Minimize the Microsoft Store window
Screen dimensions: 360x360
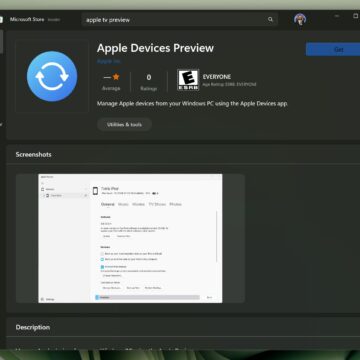click(x=337, y=16)
